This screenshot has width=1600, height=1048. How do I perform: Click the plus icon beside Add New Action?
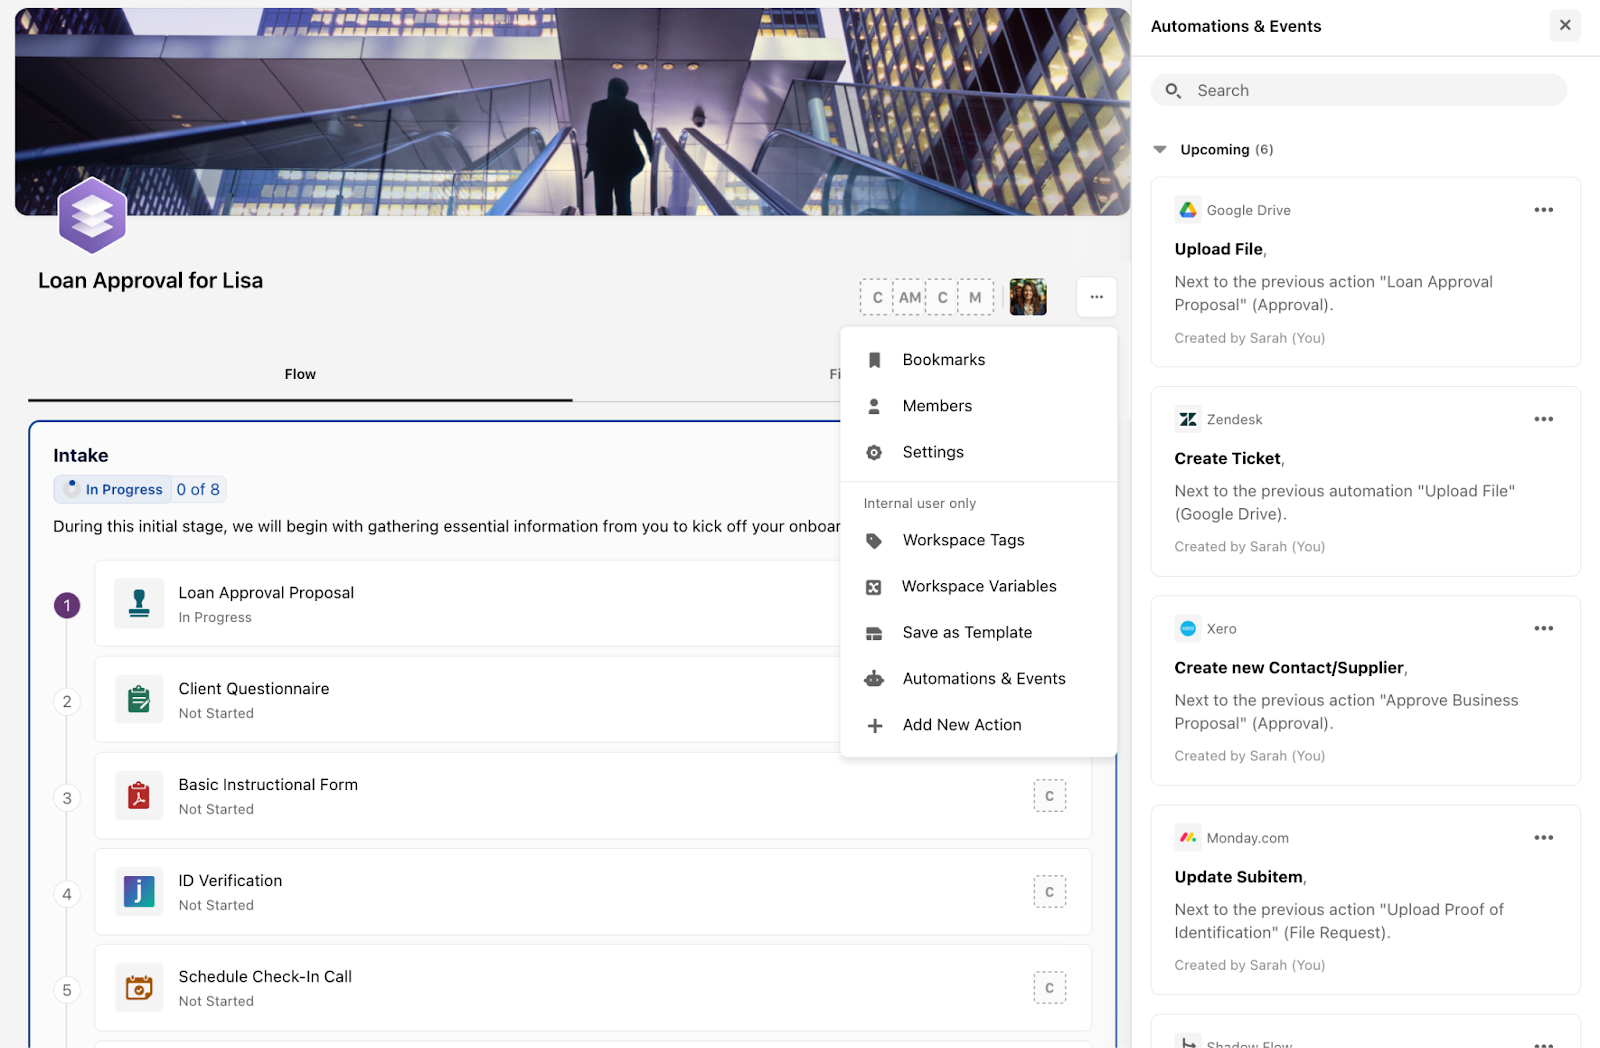[x=874, y=726]
